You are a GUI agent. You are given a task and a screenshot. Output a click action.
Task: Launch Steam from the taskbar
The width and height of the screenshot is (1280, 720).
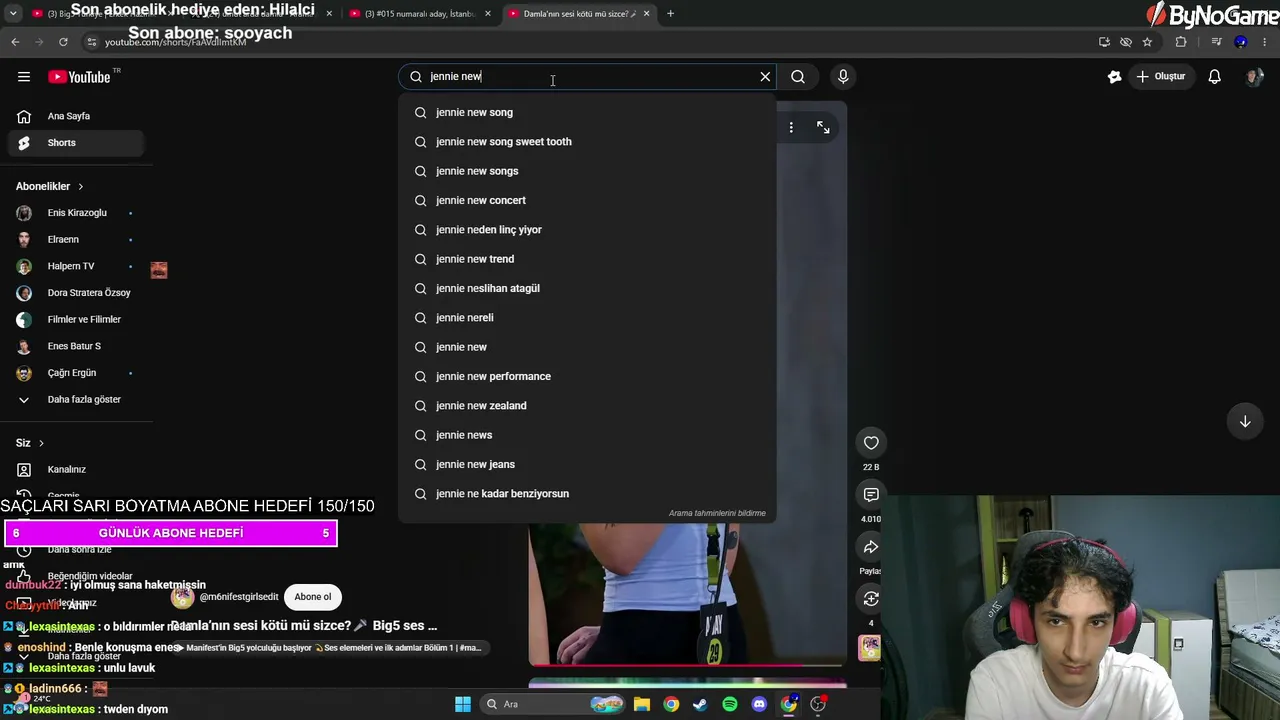tap(700, 704)
